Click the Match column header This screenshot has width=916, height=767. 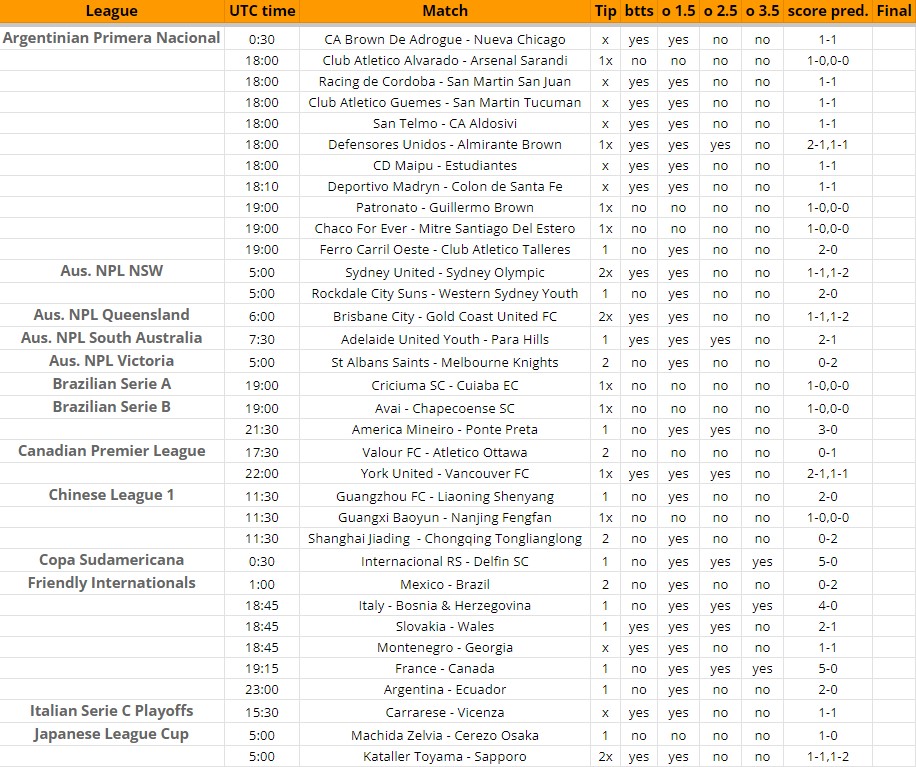click(445, 11)
